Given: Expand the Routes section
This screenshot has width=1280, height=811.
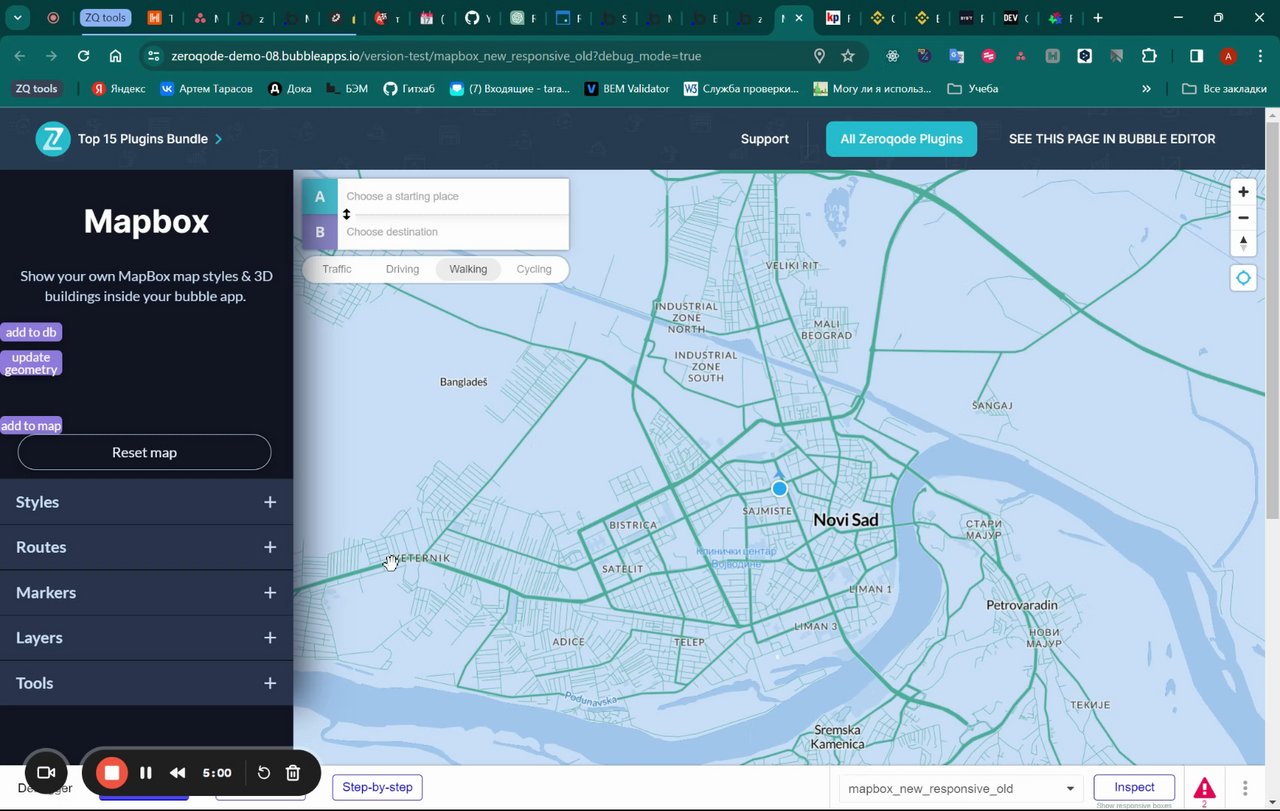Looking at the screenshot, I should pos(146,547).
